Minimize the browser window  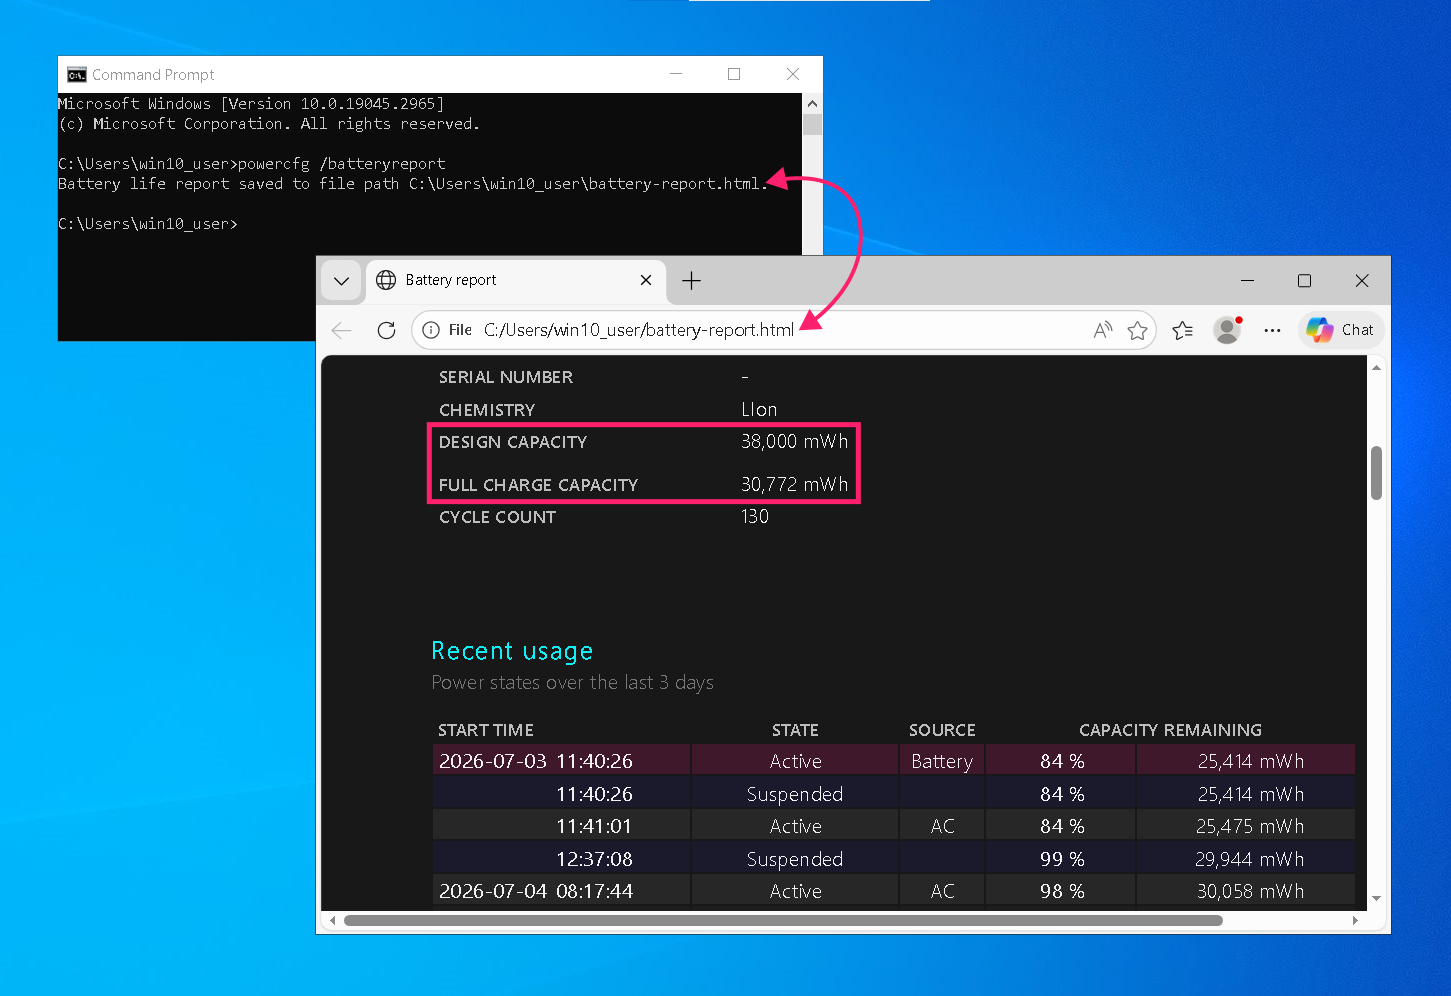tap(1247, 281)
